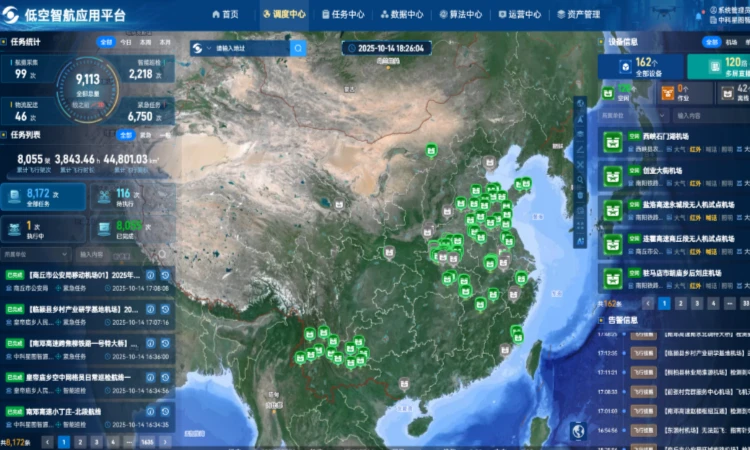This screenshot has height=450, width=750.
Task: Select 今日 filter in 任务统计
Action: (x=126, y=42)
